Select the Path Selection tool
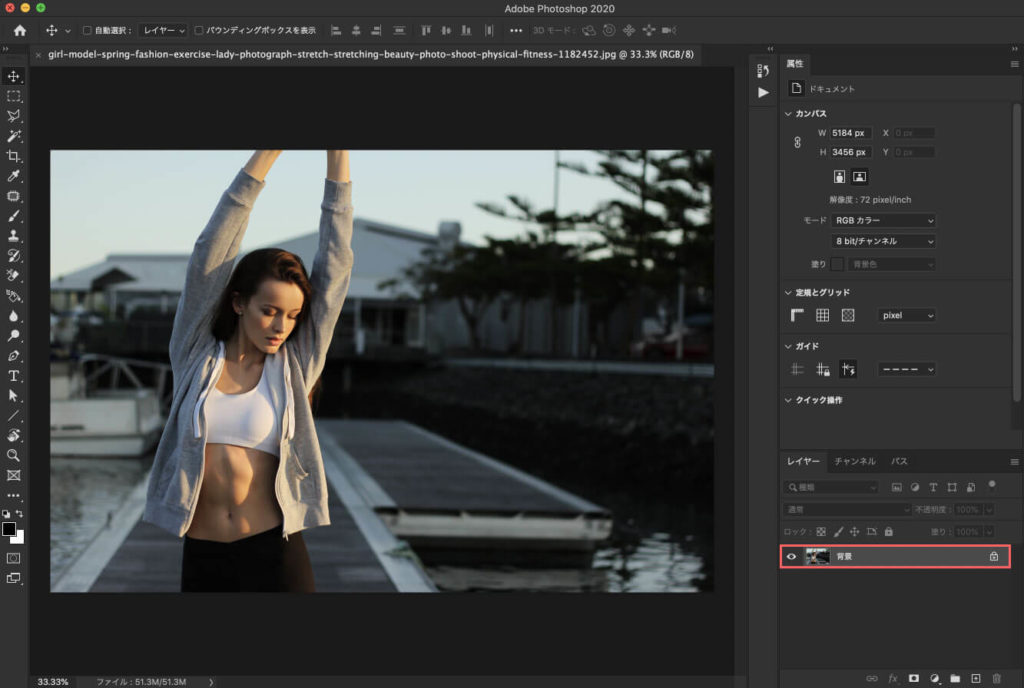The width and height of the screenshot is (1024, 688). click(x=13, y=396)
